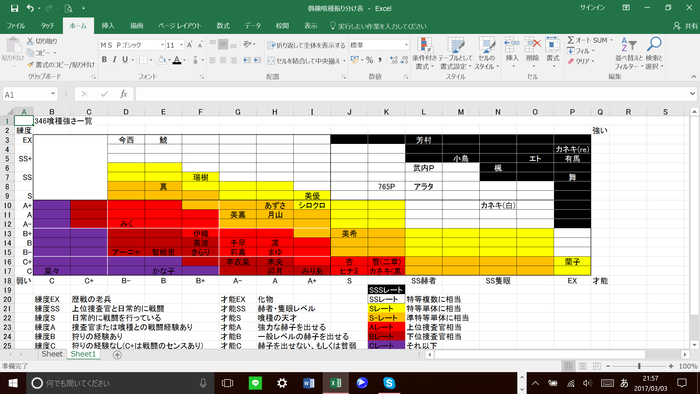Screen dimensions: 700x394
Task: Expand the borders dropdown arrow
Action: [x=150, y=60]
